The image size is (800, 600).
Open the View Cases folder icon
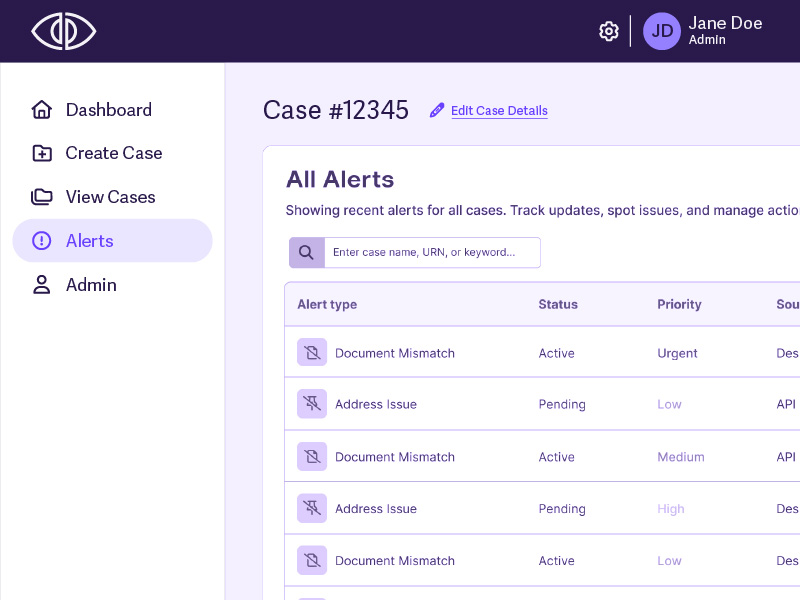coord(41,197)
